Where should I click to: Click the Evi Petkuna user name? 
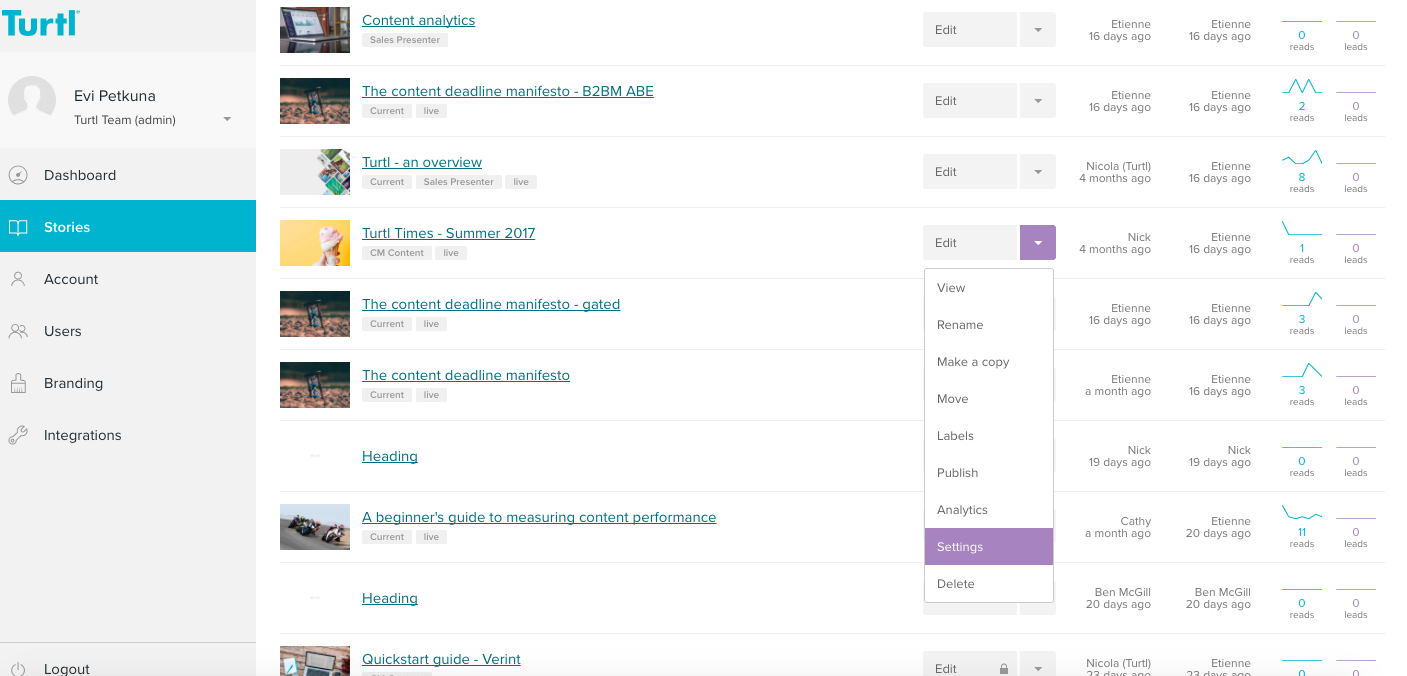[x=115, y=96]
